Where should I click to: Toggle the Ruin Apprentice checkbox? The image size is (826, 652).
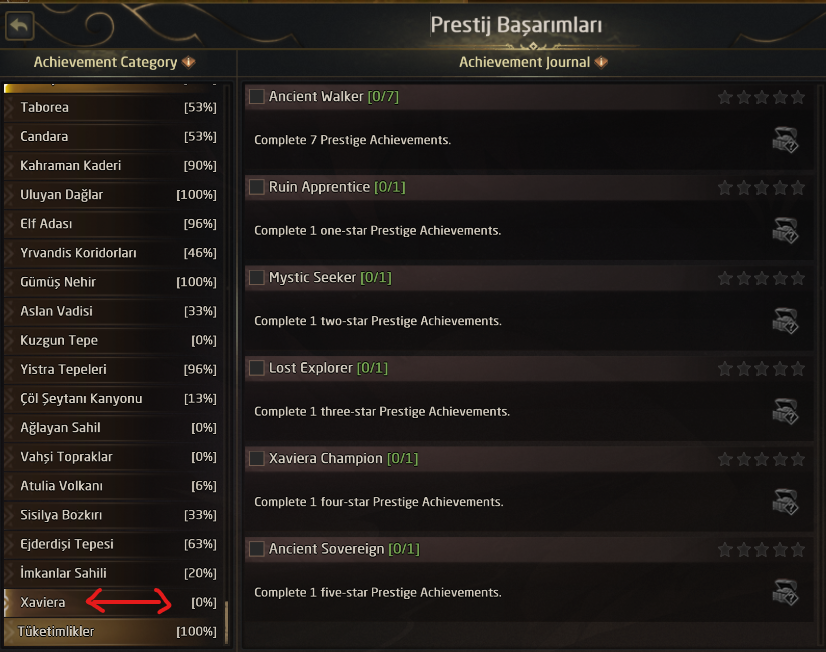click(x=257, y=187)
